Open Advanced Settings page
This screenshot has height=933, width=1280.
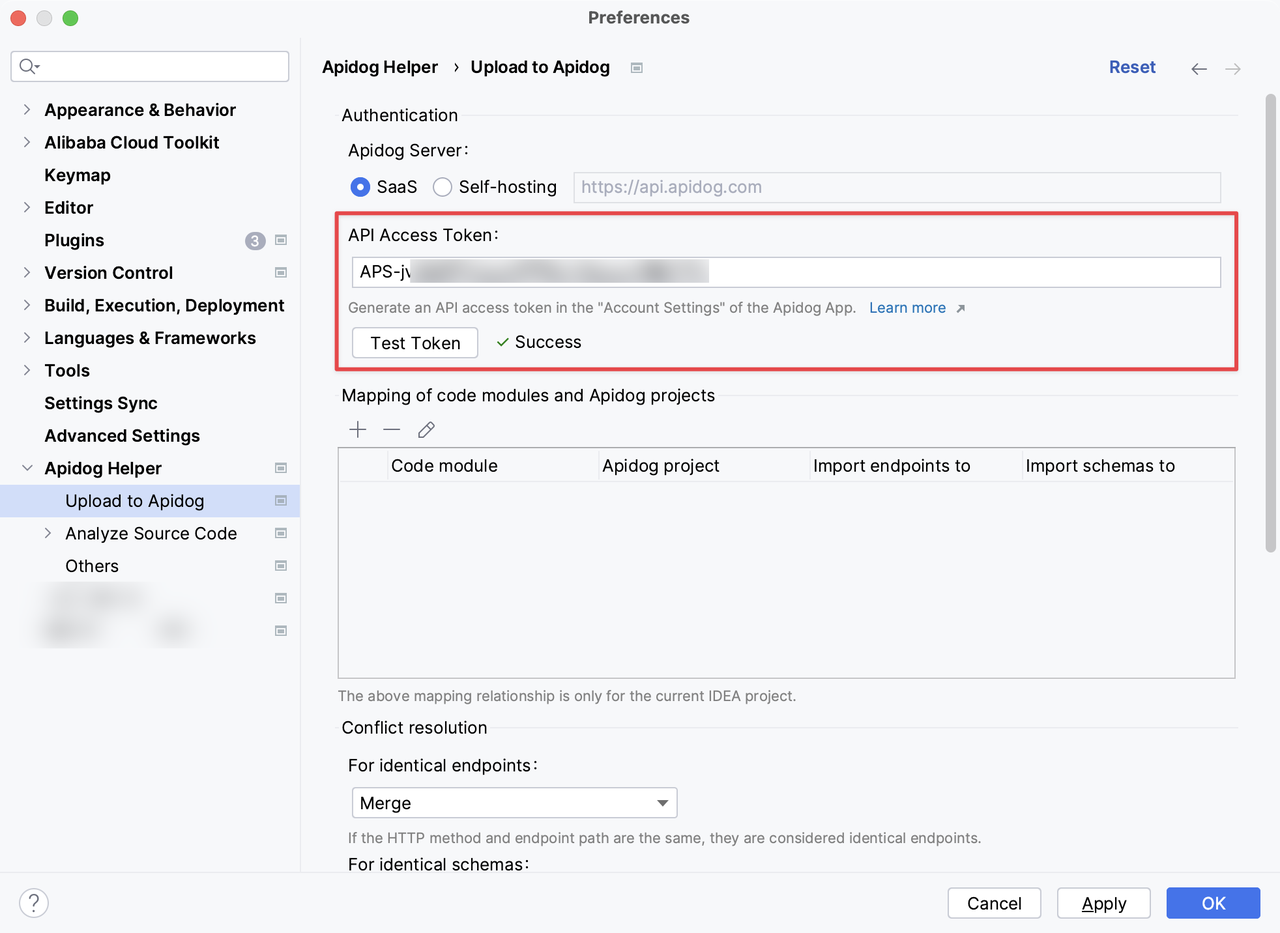(x=122, y=436)
